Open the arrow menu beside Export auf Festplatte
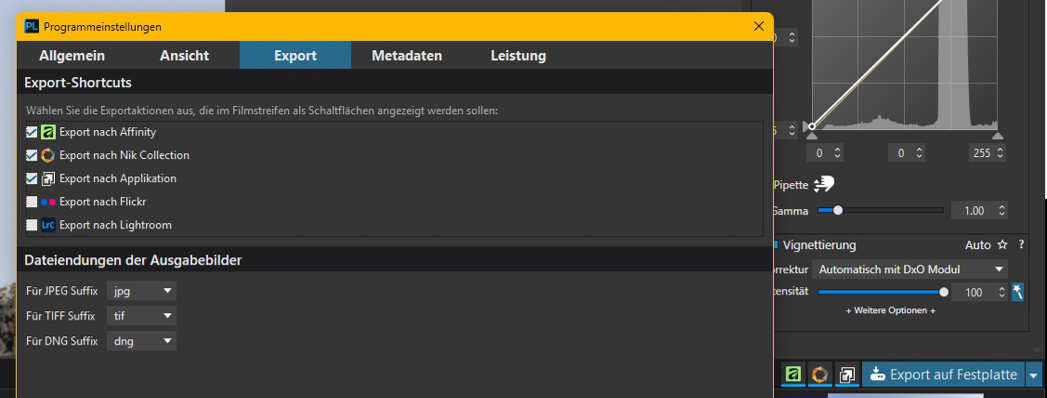 pyautogui.click(x=1034, y=375)
